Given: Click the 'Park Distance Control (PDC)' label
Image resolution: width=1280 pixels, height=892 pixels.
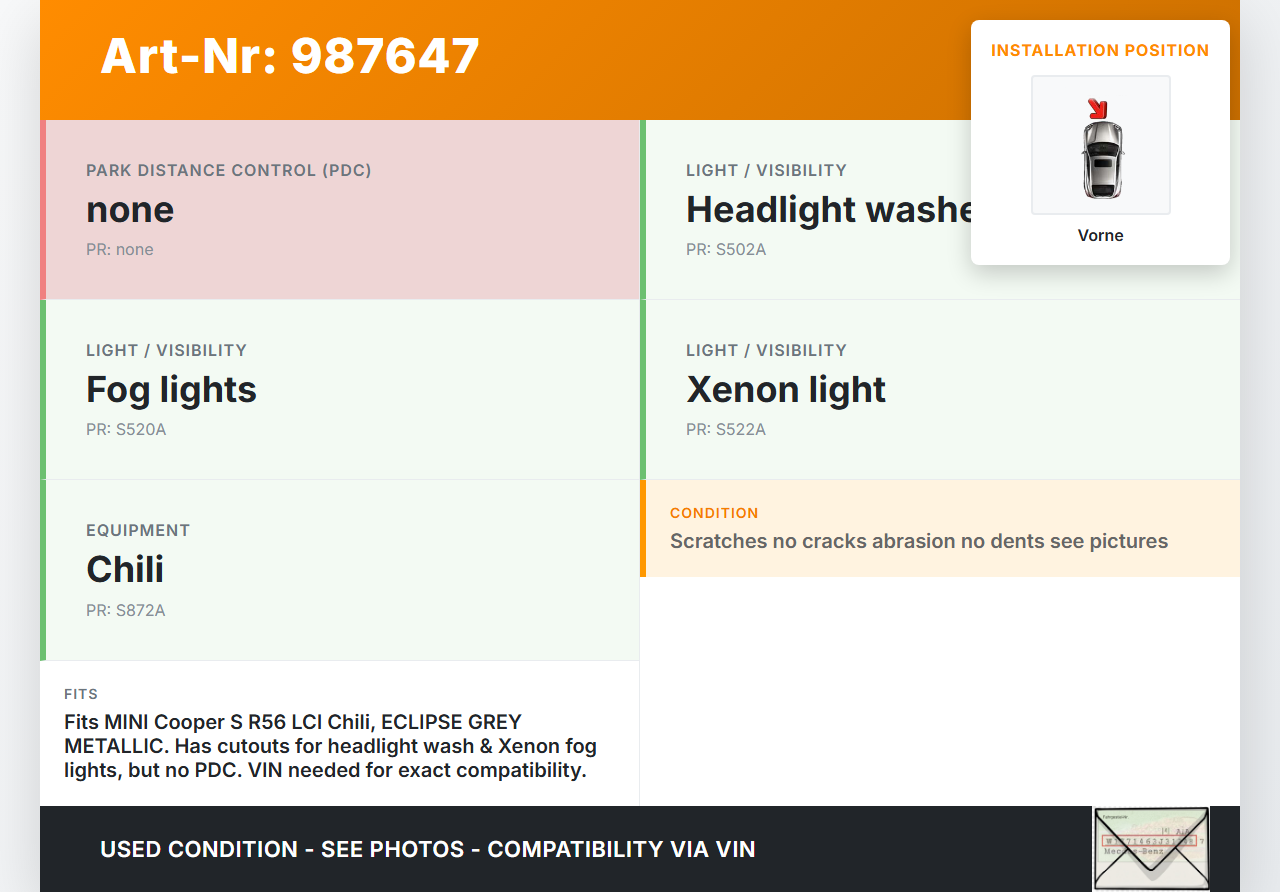Looking at the screenshot, I should 229,171.
